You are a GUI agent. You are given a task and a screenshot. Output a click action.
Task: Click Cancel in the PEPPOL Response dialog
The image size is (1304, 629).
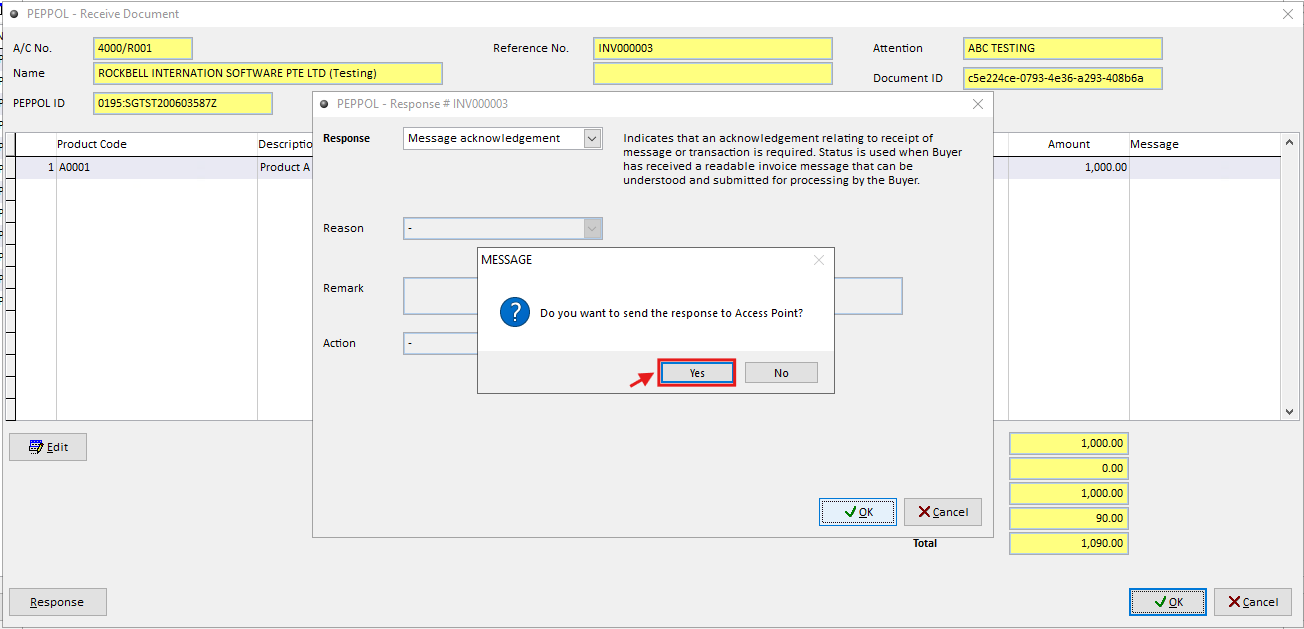tap(943, 512)
